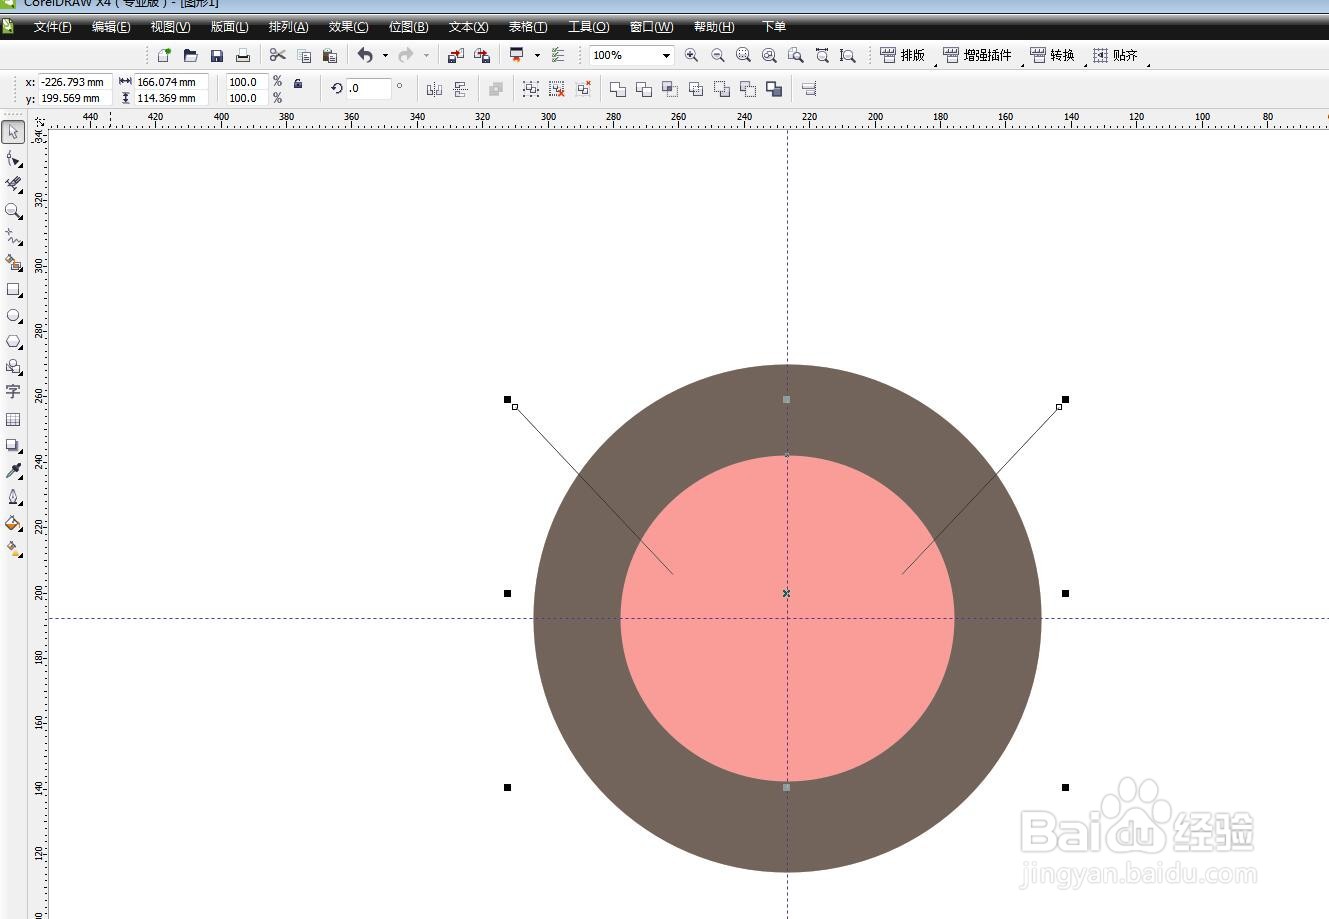
Task: Mirror selection horizontally
Action: (x=434, y=89)
